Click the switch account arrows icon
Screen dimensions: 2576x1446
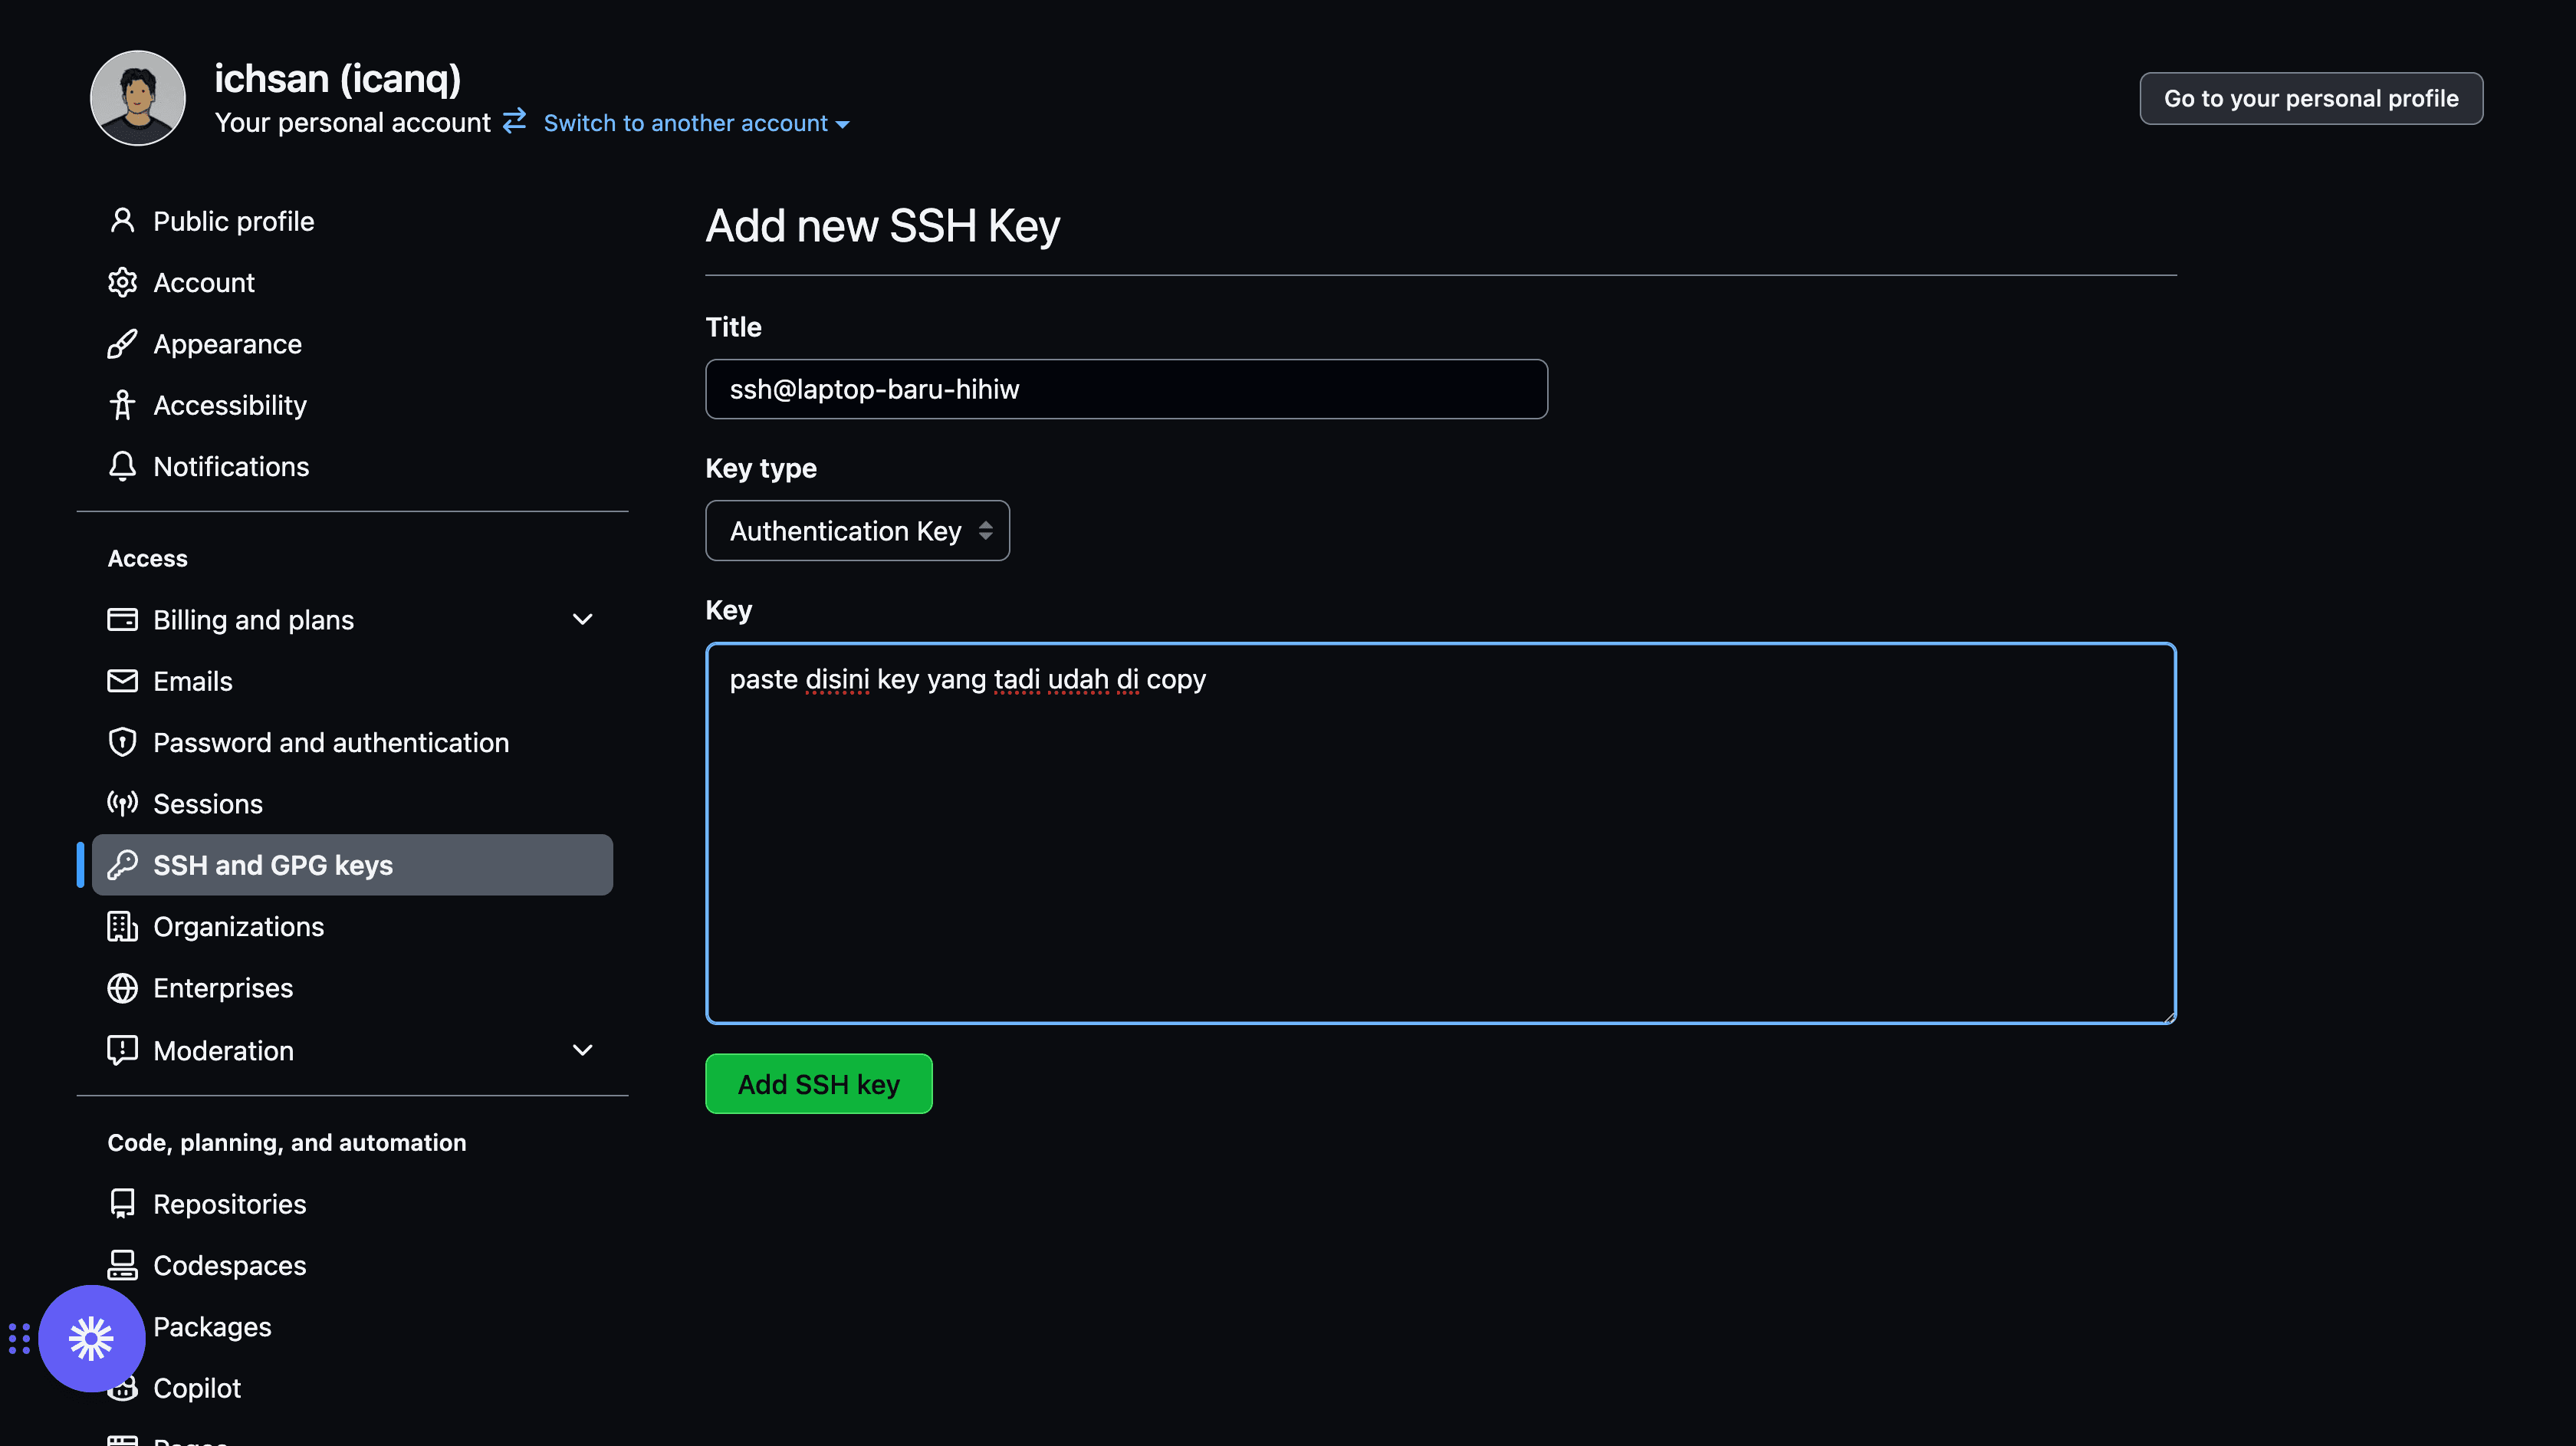click(514, 121)
